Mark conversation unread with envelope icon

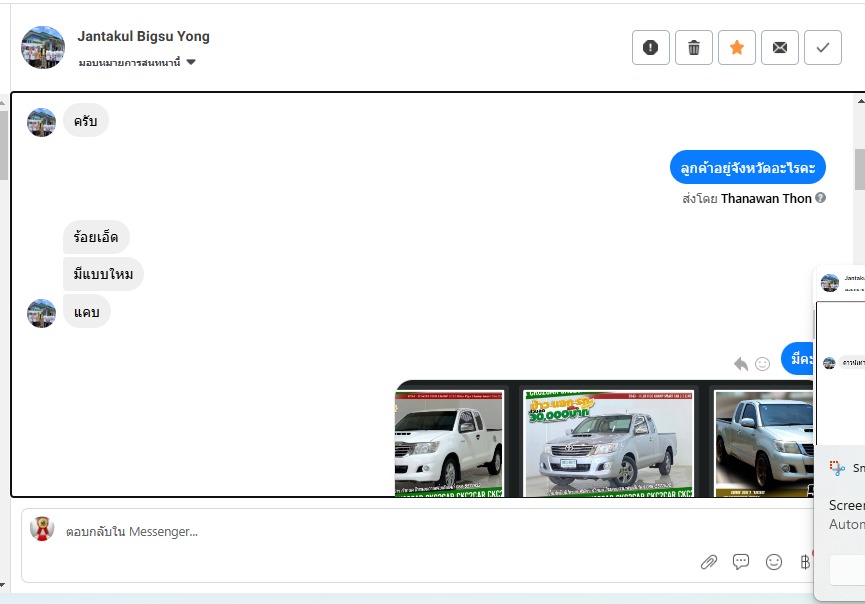[779, 47]
